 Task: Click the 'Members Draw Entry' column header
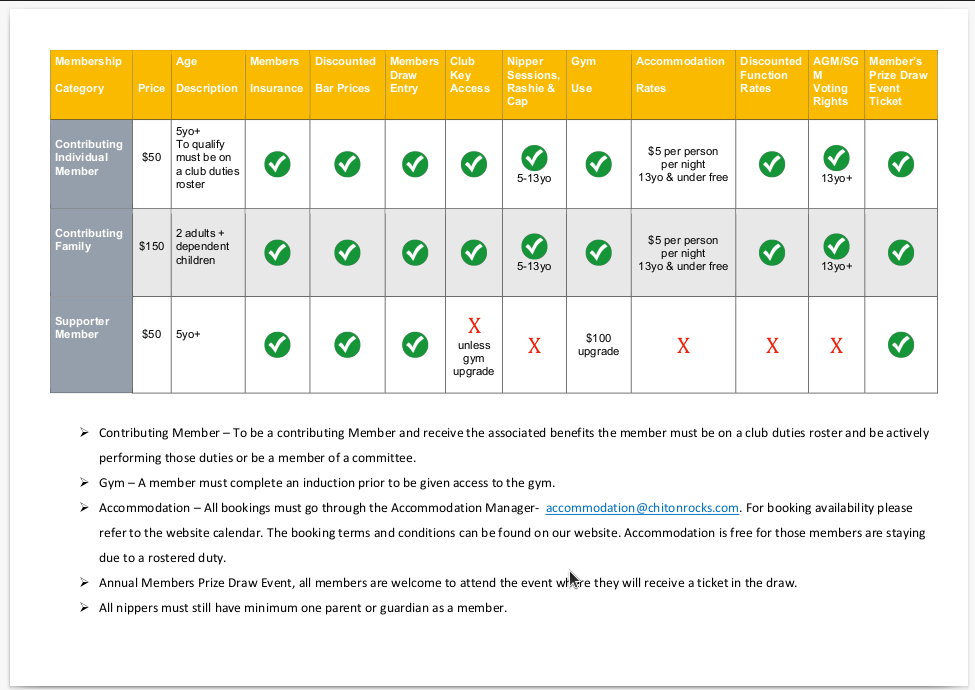(x=415, y=85)
